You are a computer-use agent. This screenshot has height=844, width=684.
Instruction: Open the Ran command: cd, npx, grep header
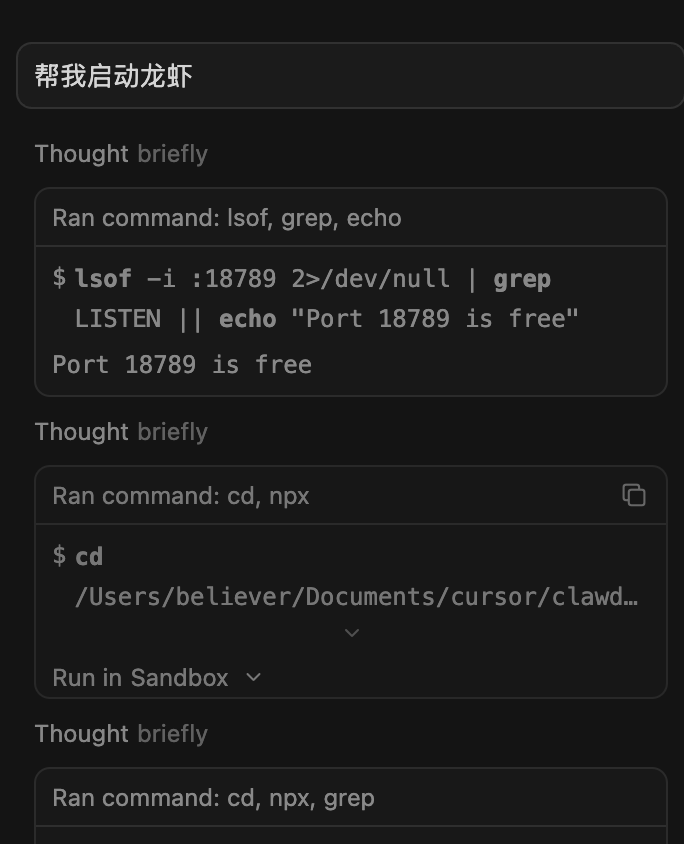pos(213,798)
